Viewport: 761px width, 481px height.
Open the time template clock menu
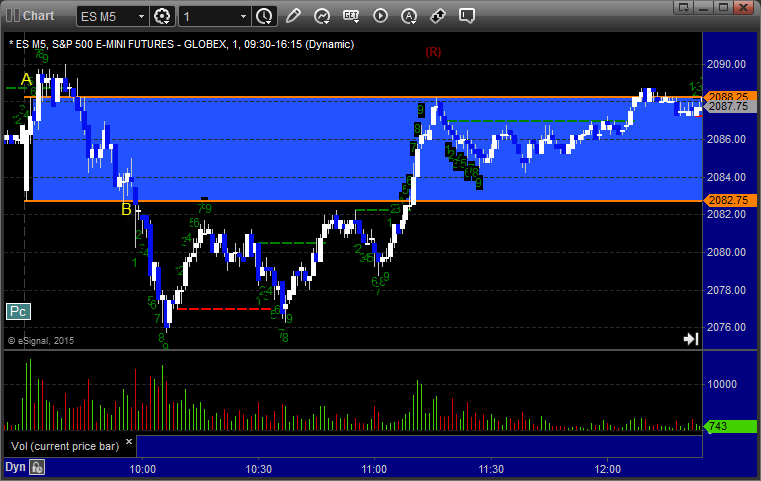tap(264, 16)
